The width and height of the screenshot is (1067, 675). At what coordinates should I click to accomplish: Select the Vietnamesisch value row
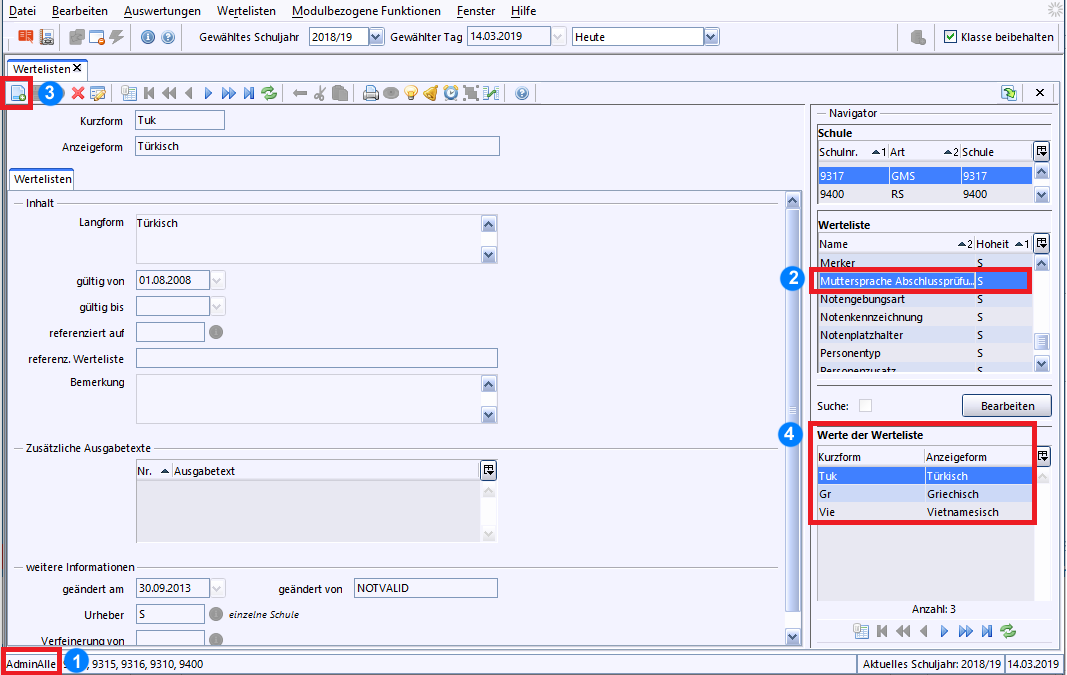(925, 512)
